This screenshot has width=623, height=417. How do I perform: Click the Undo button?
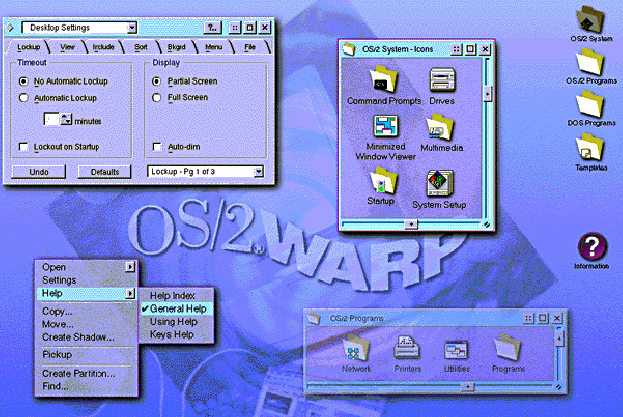tap(39, 172)
